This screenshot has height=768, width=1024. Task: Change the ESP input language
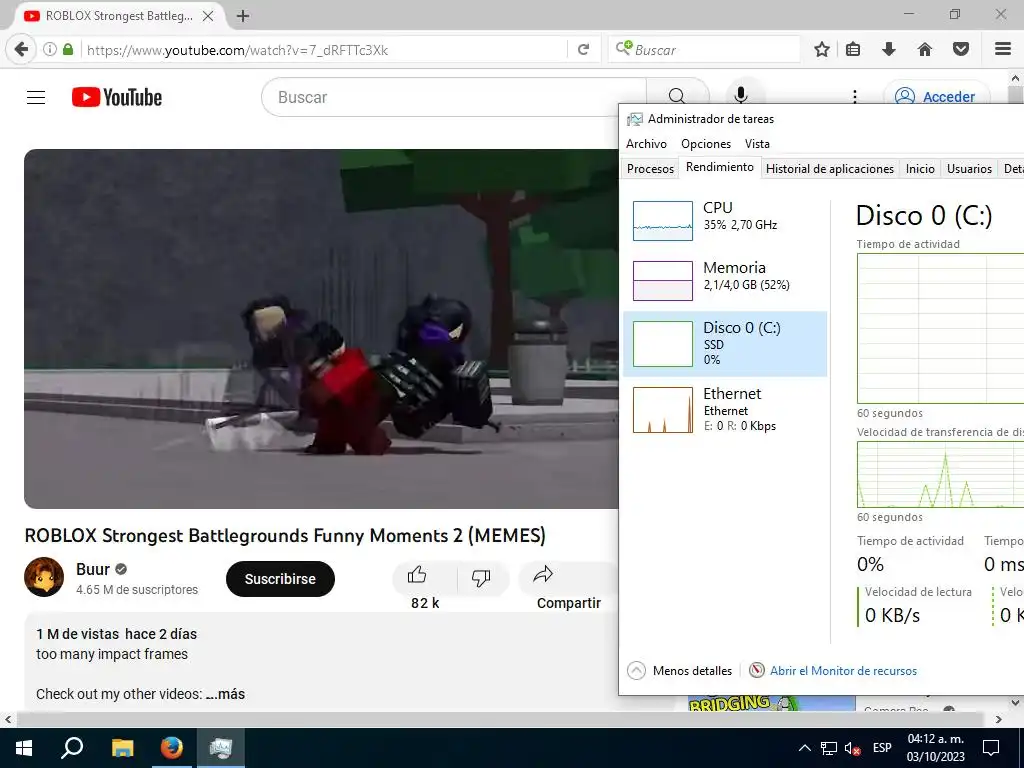pyautogui.click(x=882, y=748)
